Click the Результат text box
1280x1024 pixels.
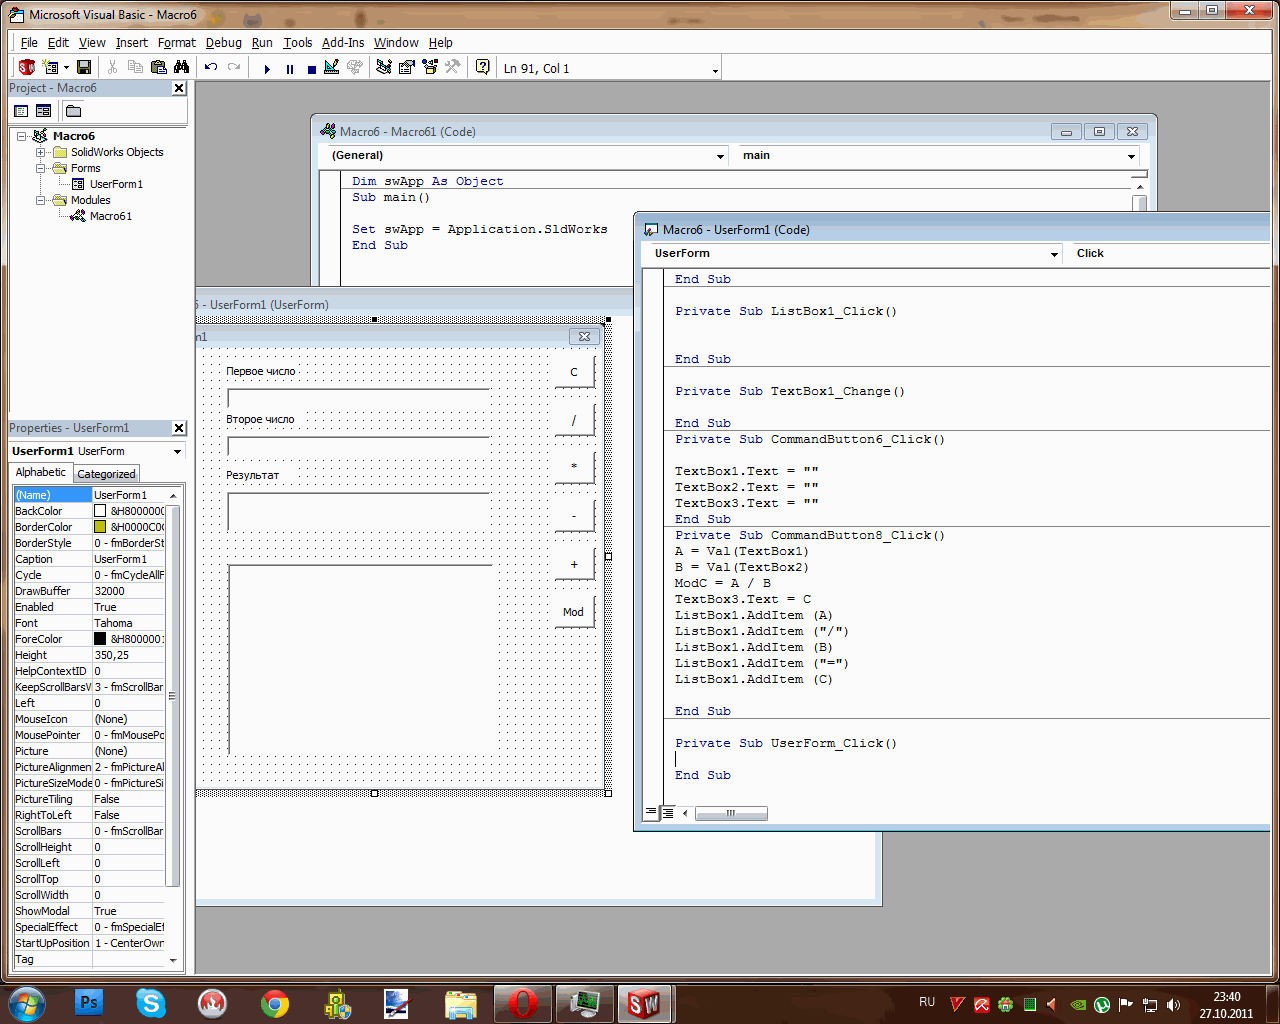point(359,511)
